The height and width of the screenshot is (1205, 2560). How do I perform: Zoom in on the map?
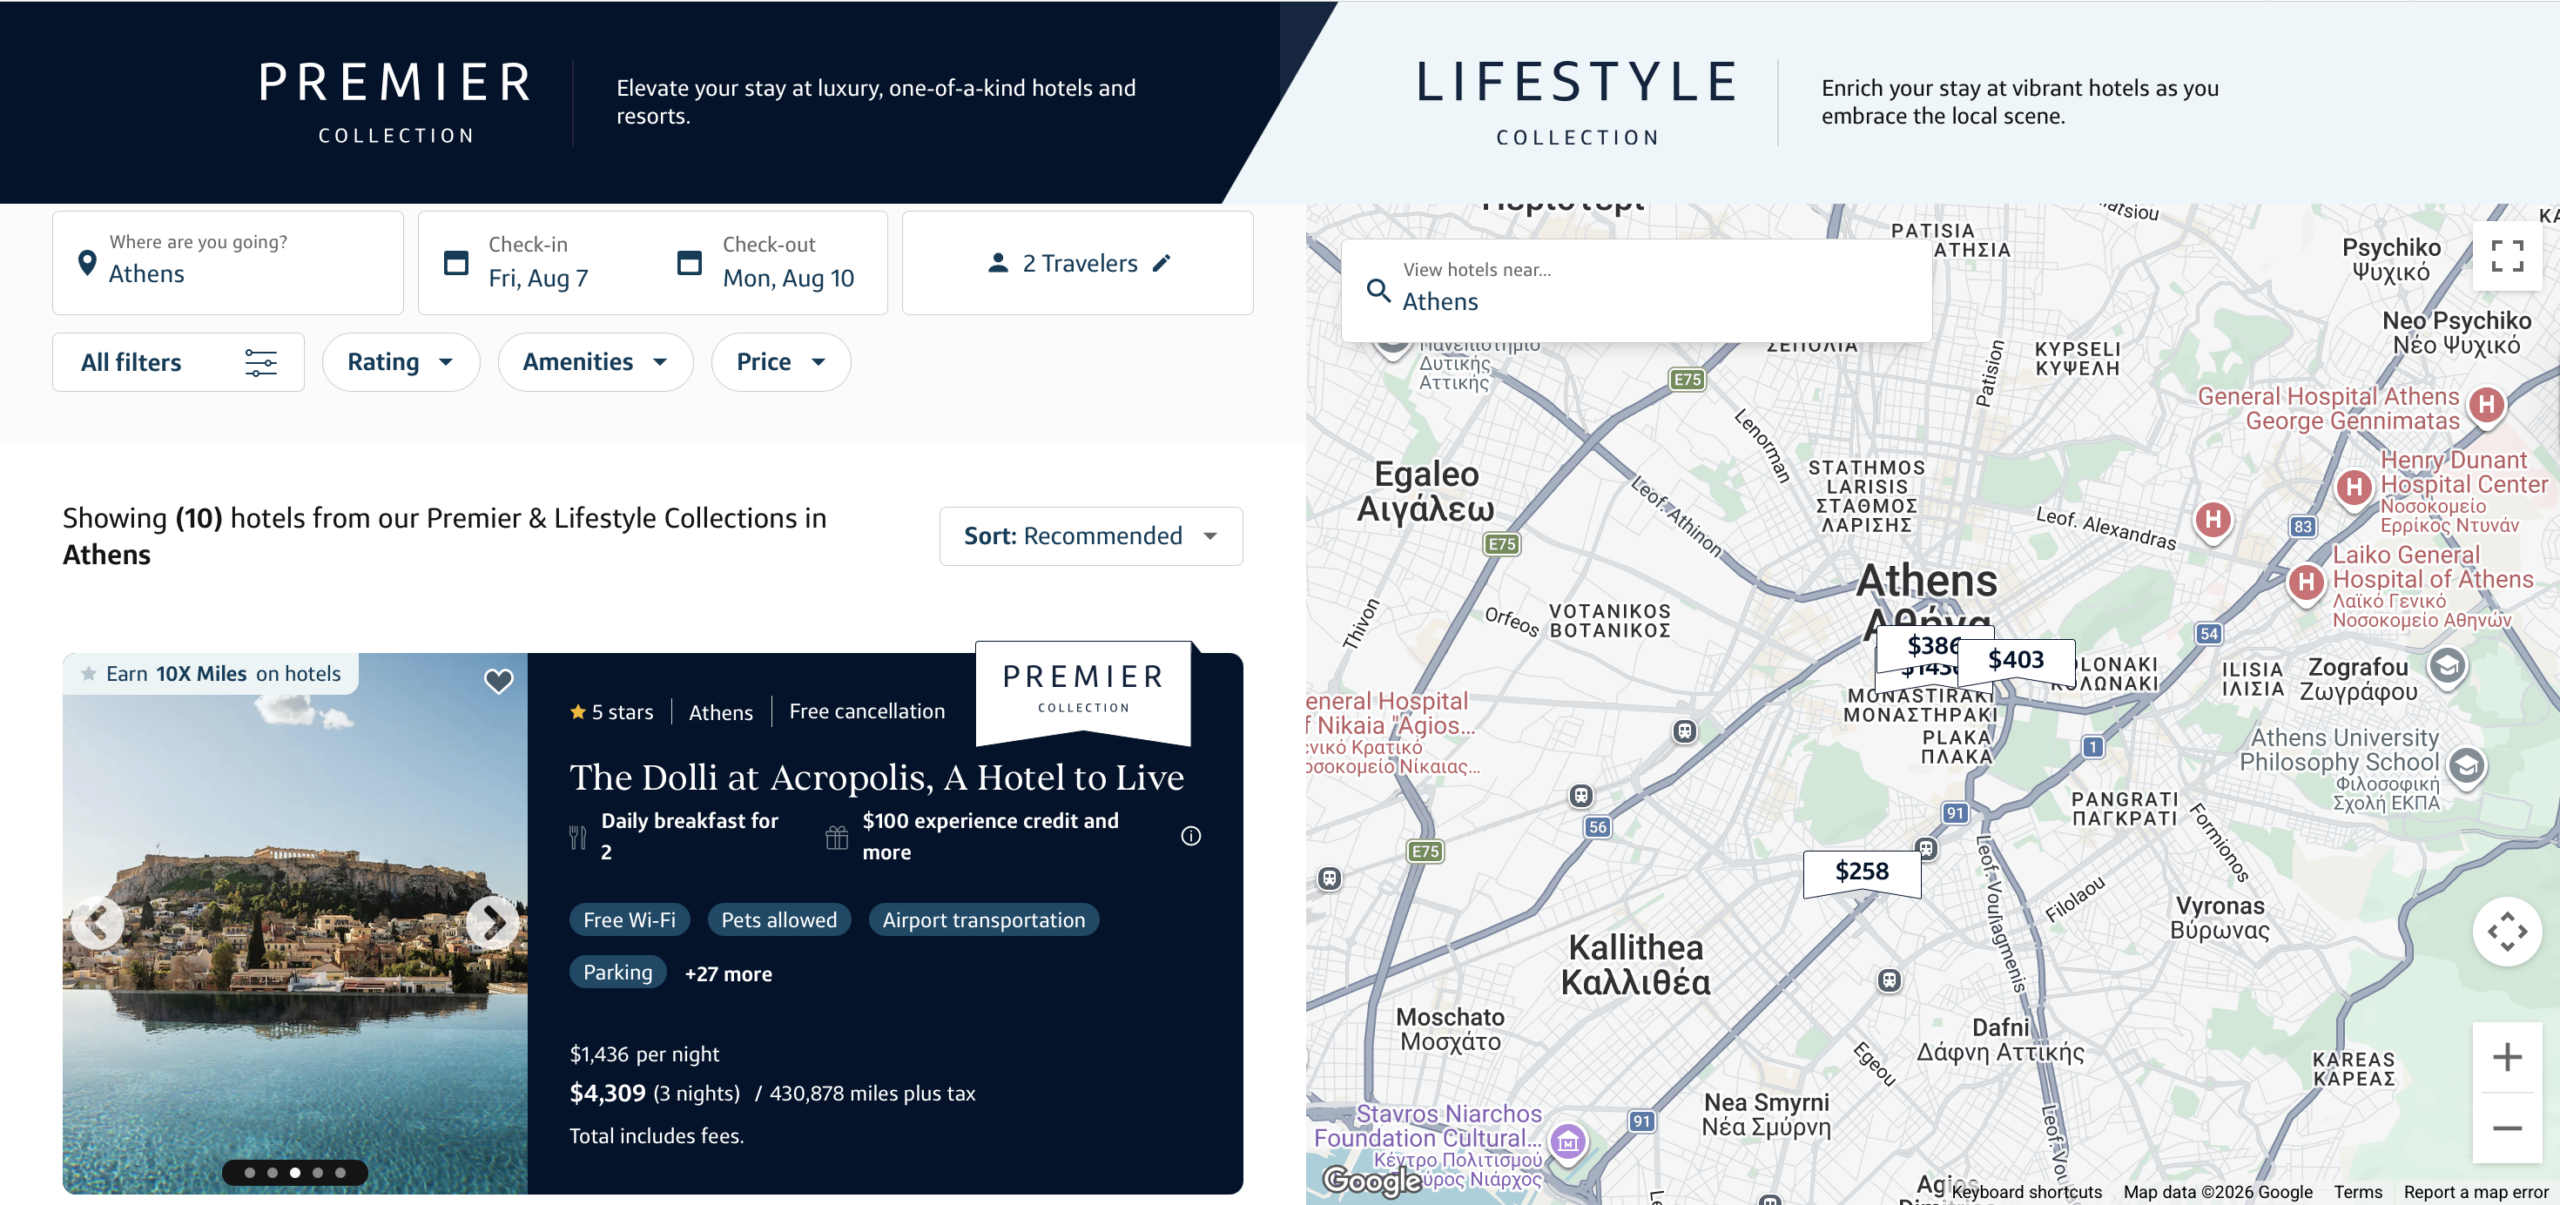[2507, 1057]
